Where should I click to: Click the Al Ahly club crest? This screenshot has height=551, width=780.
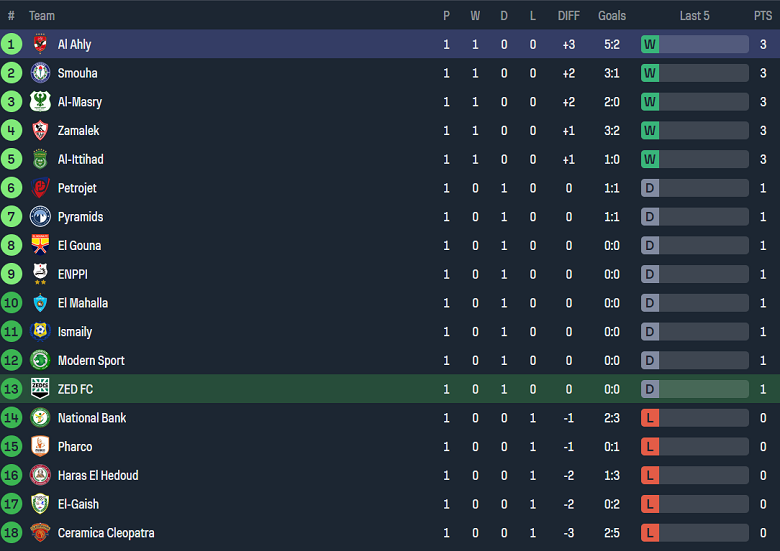tap(40, 44)
